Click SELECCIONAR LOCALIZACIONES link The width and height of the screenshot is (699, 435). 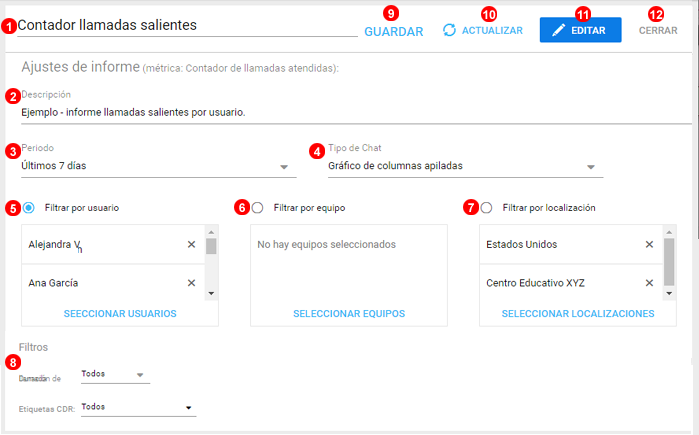(578, 313)
